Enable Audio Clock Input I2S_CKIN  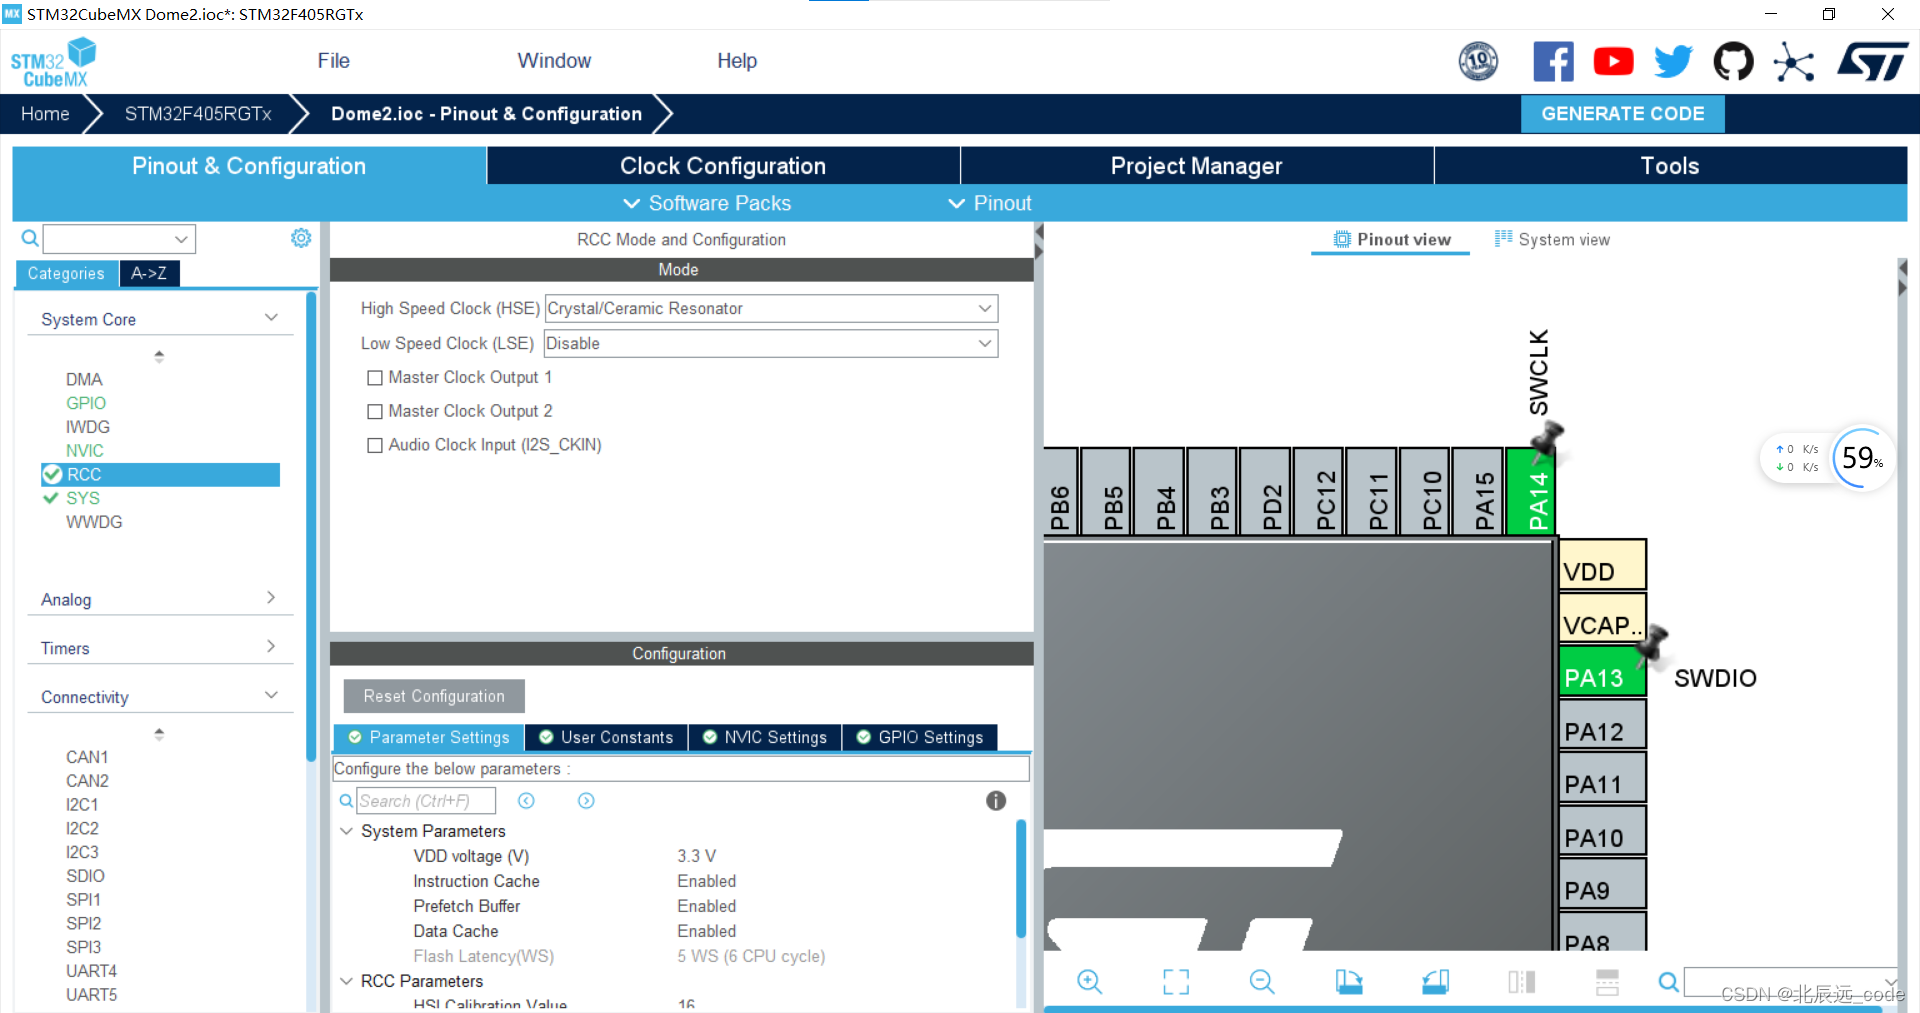pos(375,446)
